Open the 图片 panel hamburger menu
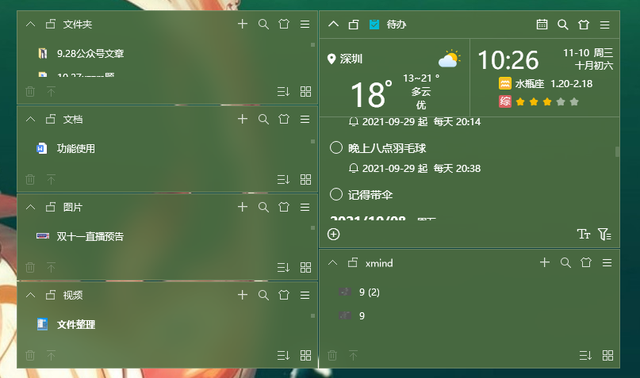The height and width of the screenshot is (378, 640). point(305,207)
